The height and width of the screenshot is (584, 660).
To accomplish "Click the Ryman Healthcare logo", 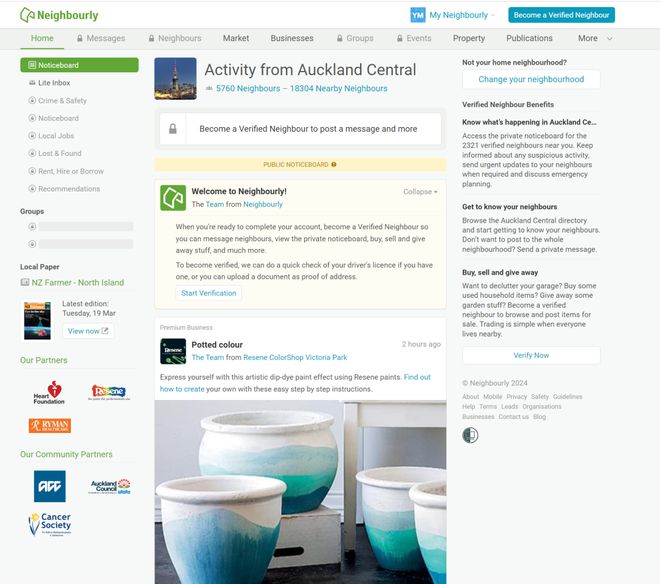I will (x=50, y=425).
